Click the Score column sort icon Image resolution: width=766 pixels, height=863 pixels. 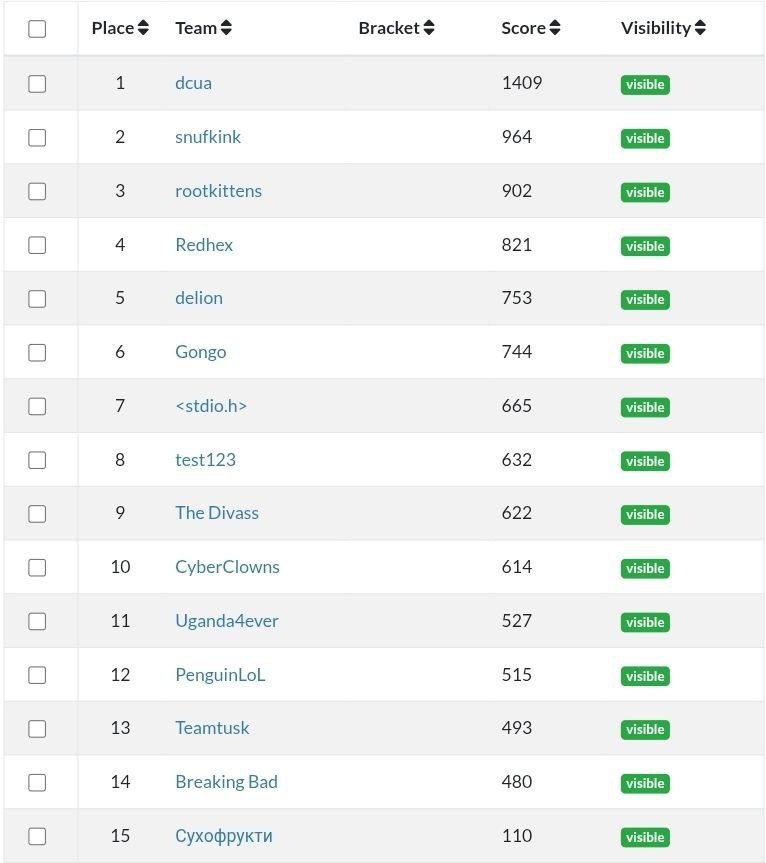tap(555, 28)
